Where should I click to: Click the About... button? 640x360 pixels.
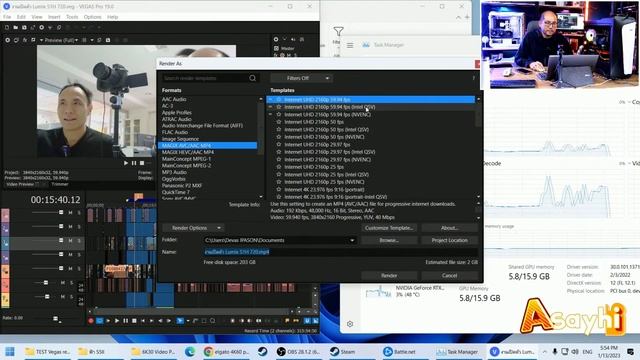449,228
